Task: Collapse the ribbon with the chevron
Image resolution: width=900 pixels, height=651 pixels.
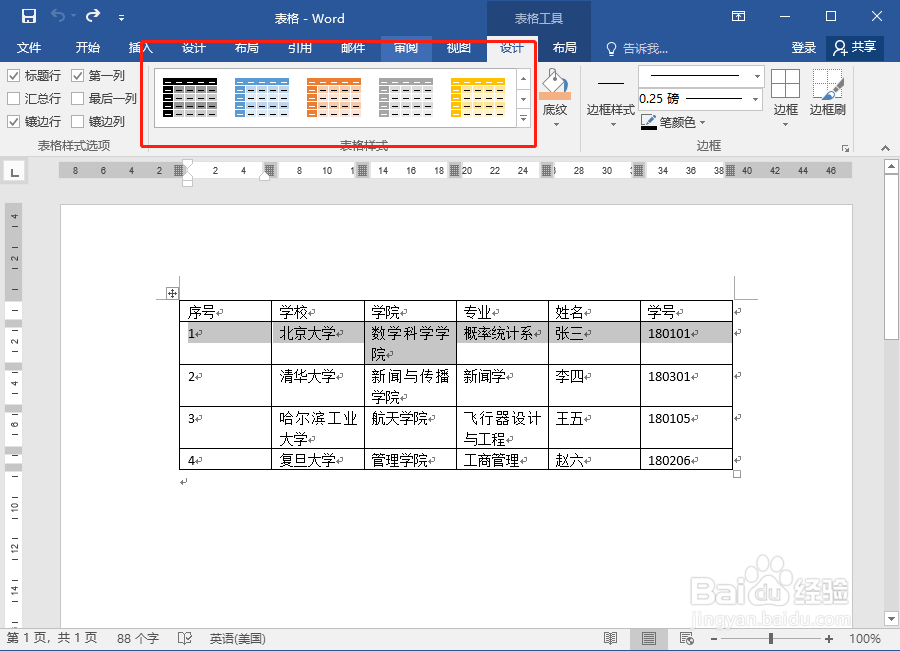Action: [885, 148]
